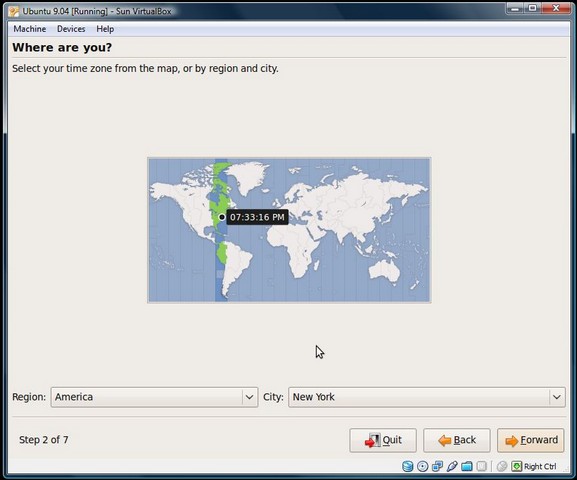Click the network adapters status icon
Screen dimensions: 577x480
point(438,466)
